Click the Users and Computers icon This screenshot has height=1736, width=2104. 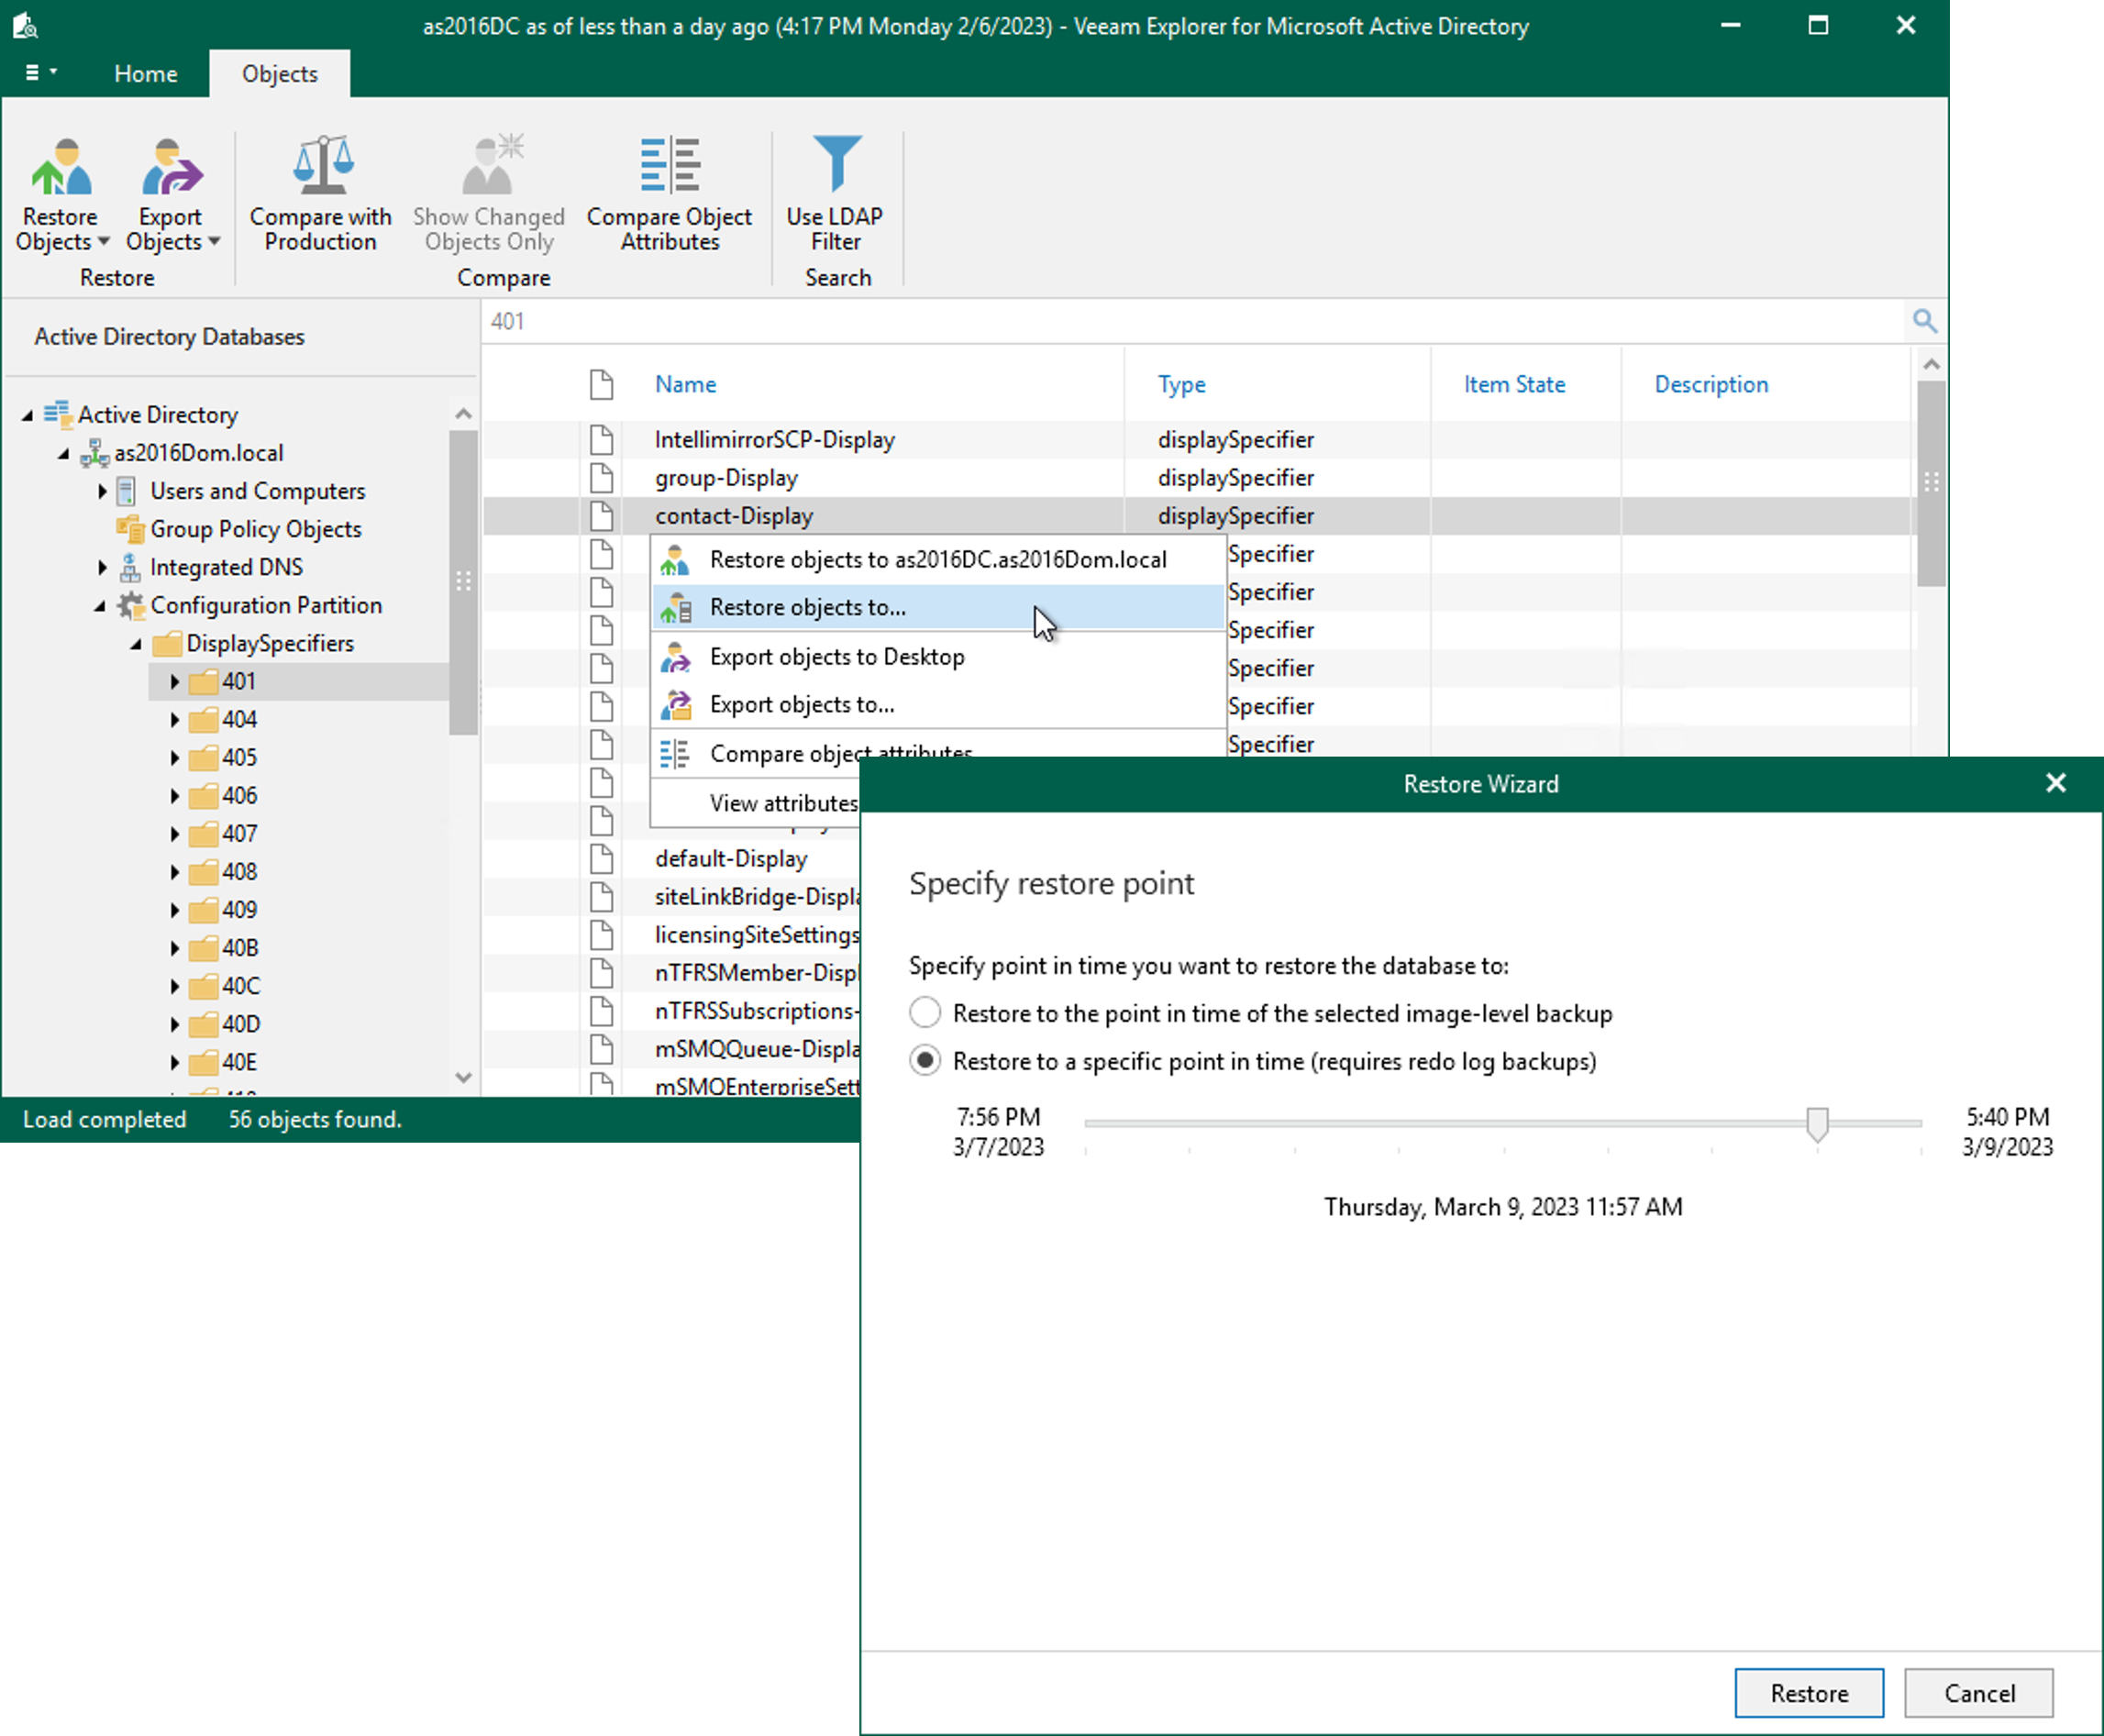[127, 491]
